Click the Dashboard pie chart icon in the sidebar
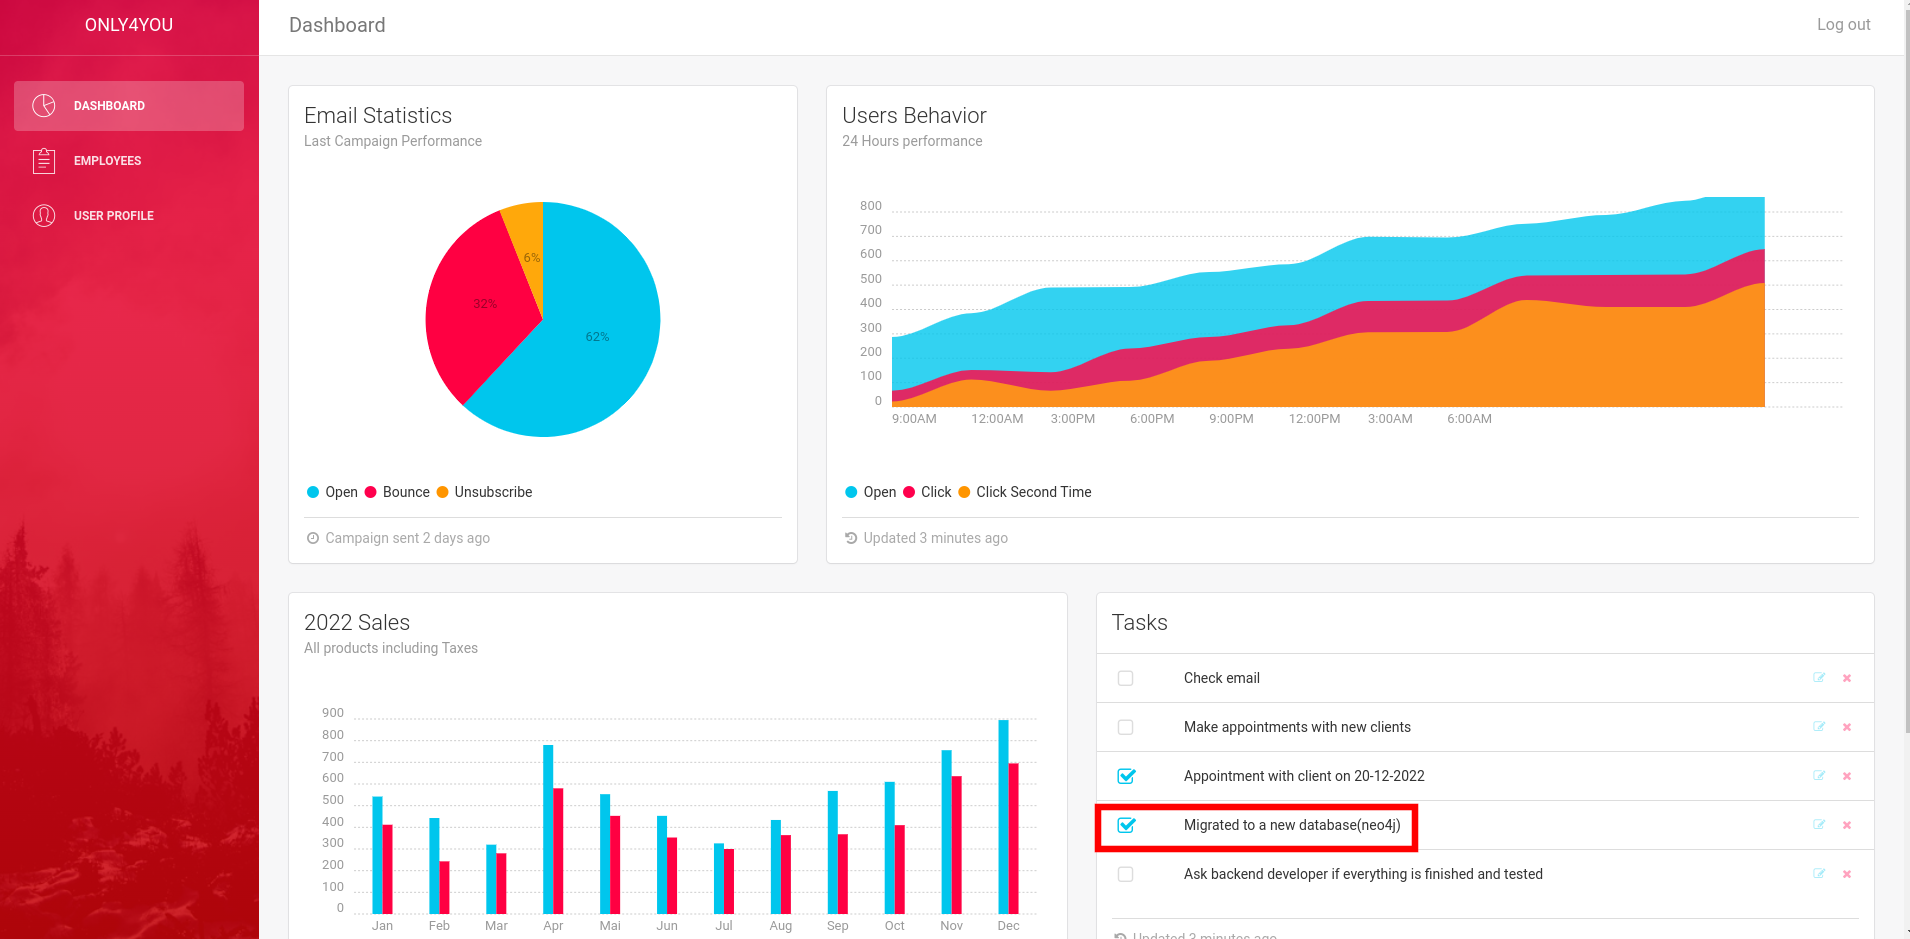The image size is (1910, 939). [x=44, y=106]
